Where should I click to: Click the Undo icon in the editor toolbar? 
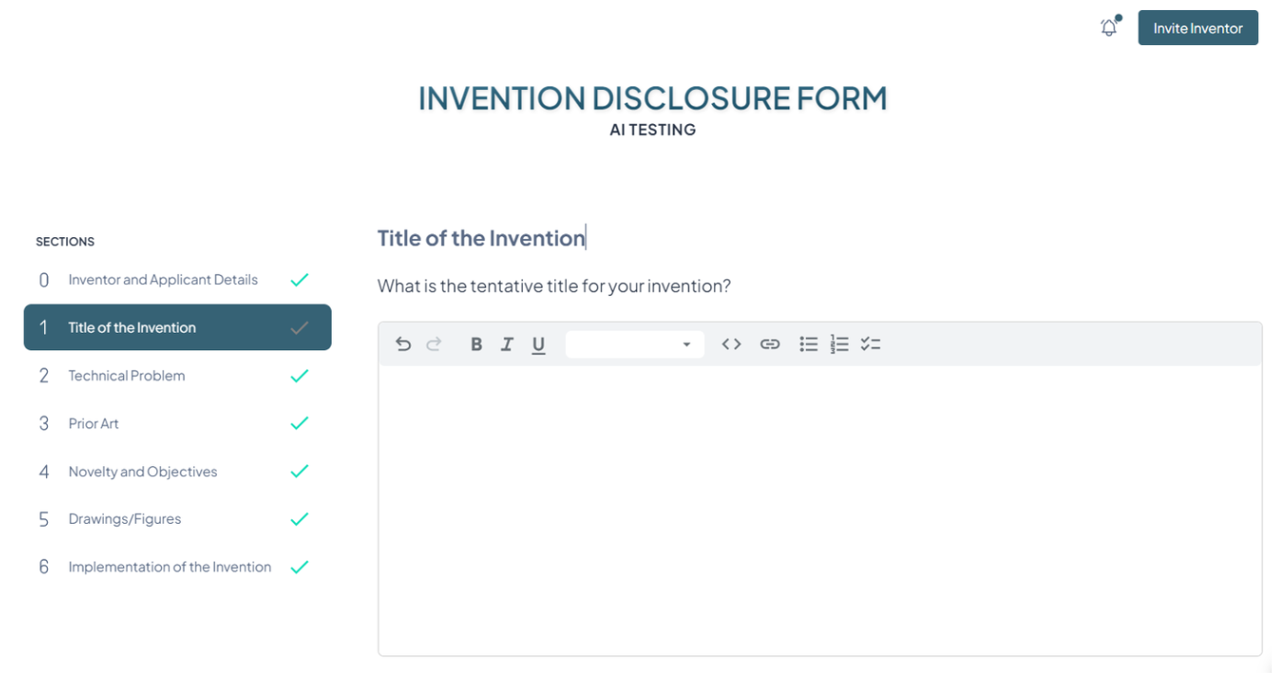coord(403,344)
